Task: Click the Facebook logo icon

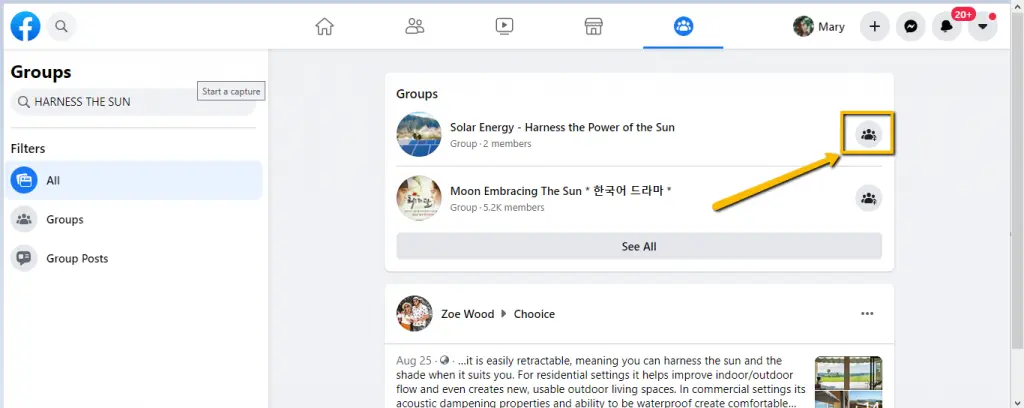Action: [x=25, y=26]
